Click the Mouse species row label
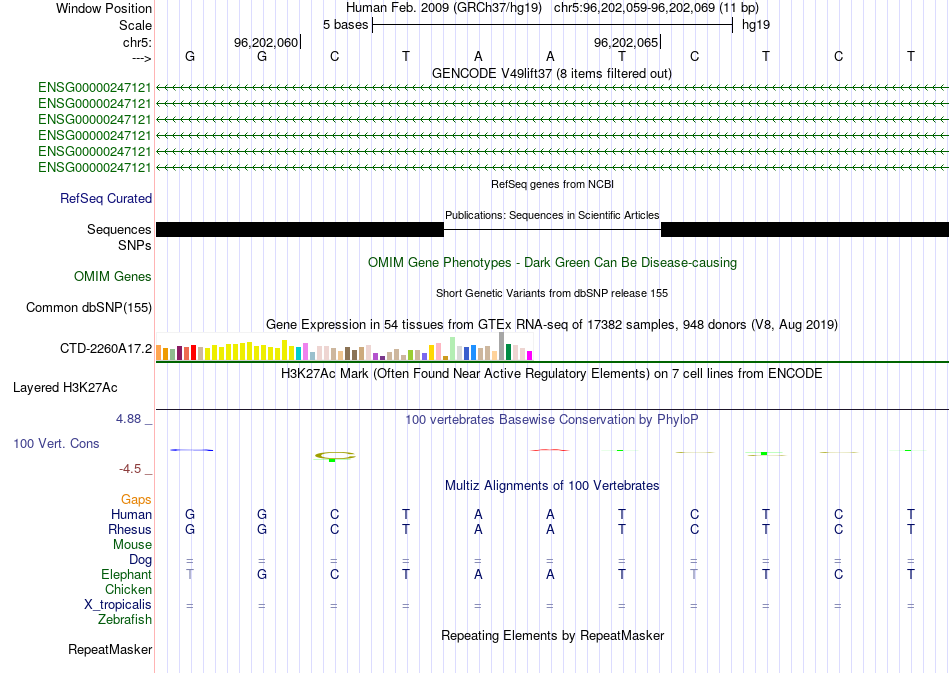Viewport: 950px width, 673px height. click(132, 545)
